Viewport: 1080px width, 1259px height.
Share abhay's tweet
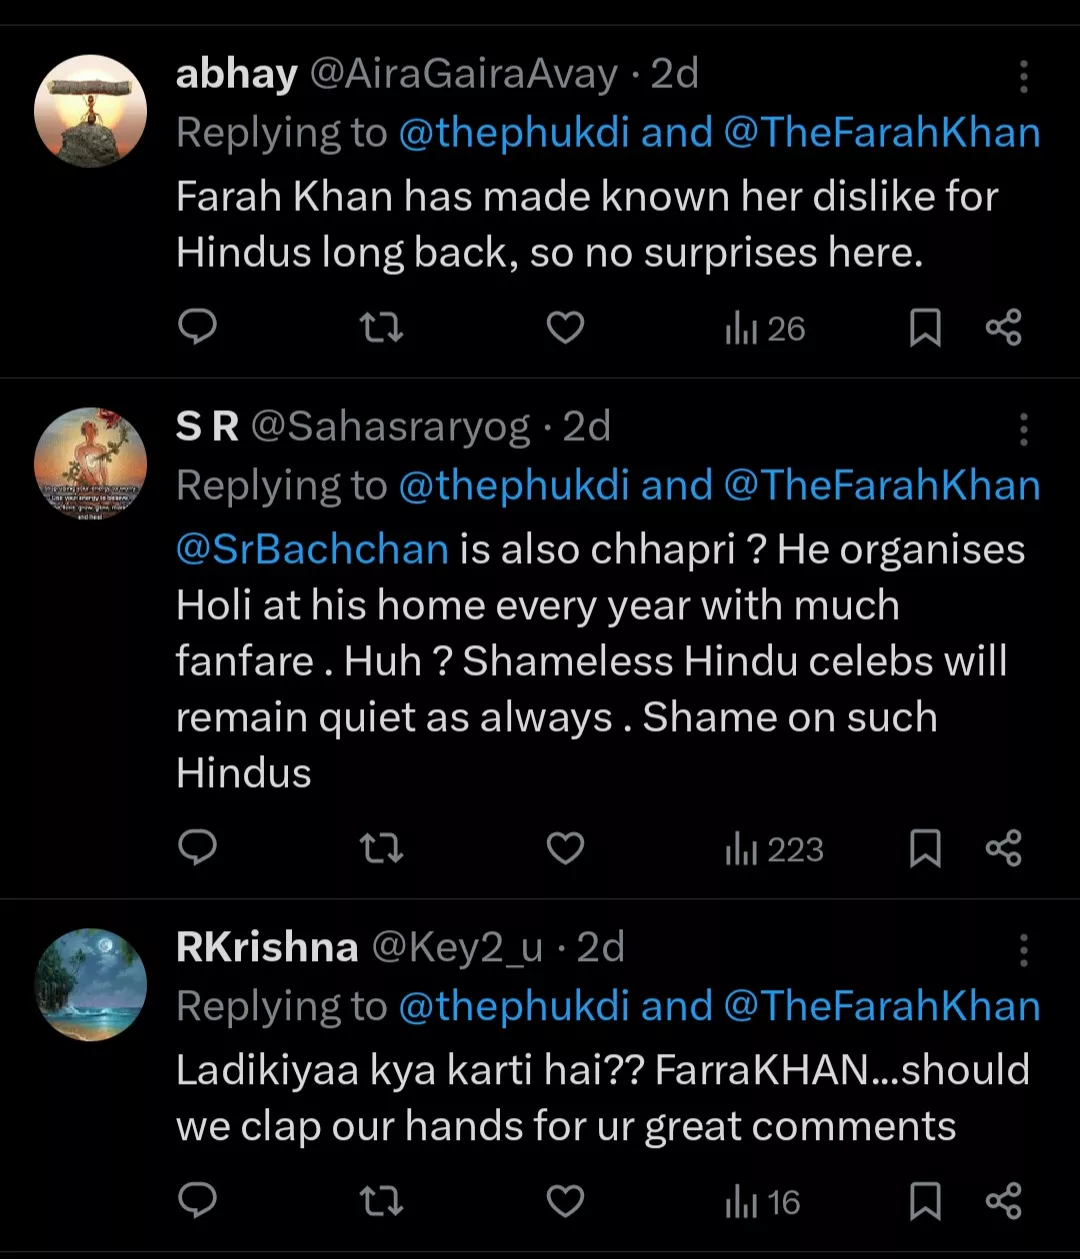(1003, 328)
